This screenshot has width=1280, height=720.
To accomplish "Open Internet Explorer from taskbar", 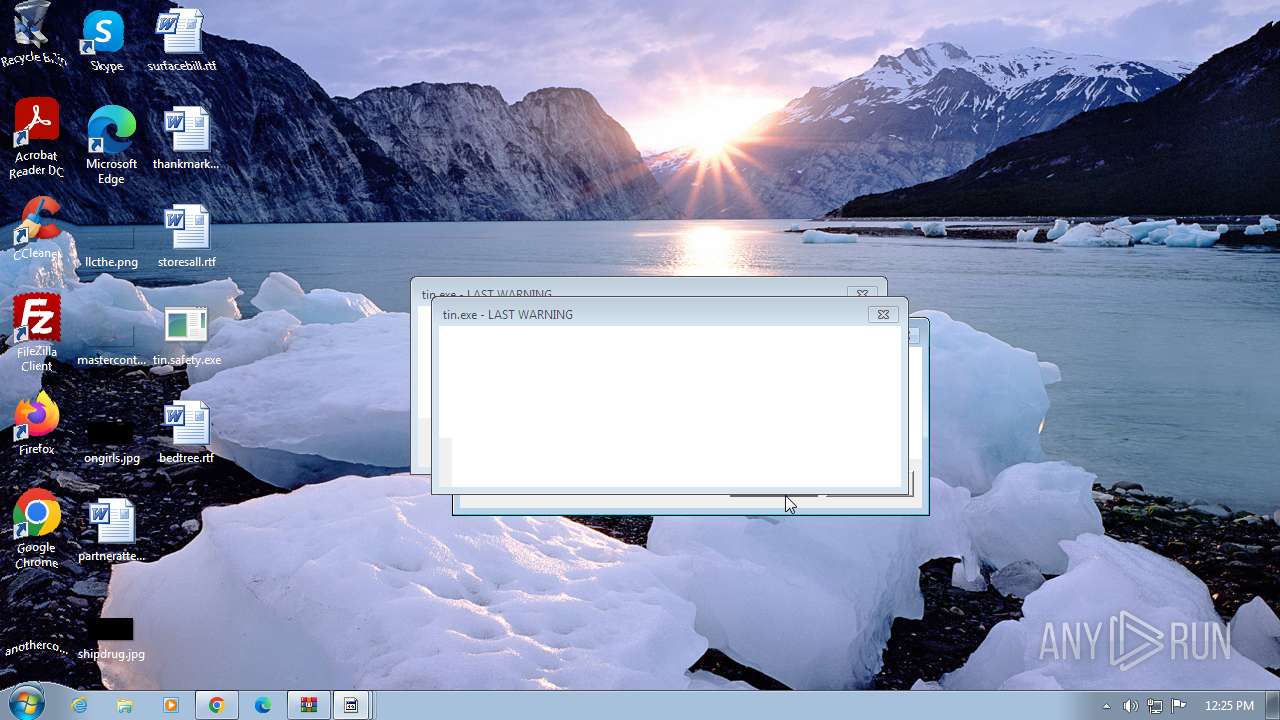I will point(79,705).
